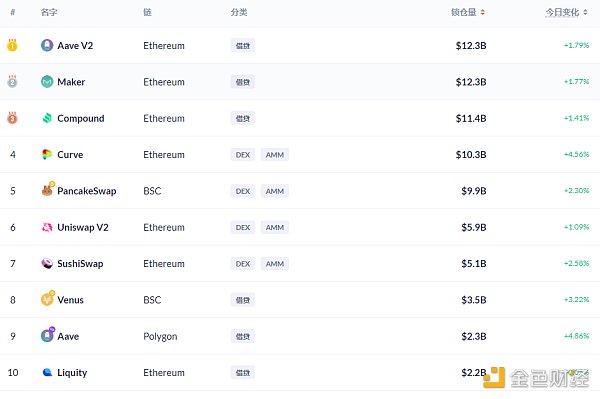Image resolution: width=600 pixels, height=399 pixels.
Task: Click the Uniswap V2 unicorn icon
Action: point(47,227)
